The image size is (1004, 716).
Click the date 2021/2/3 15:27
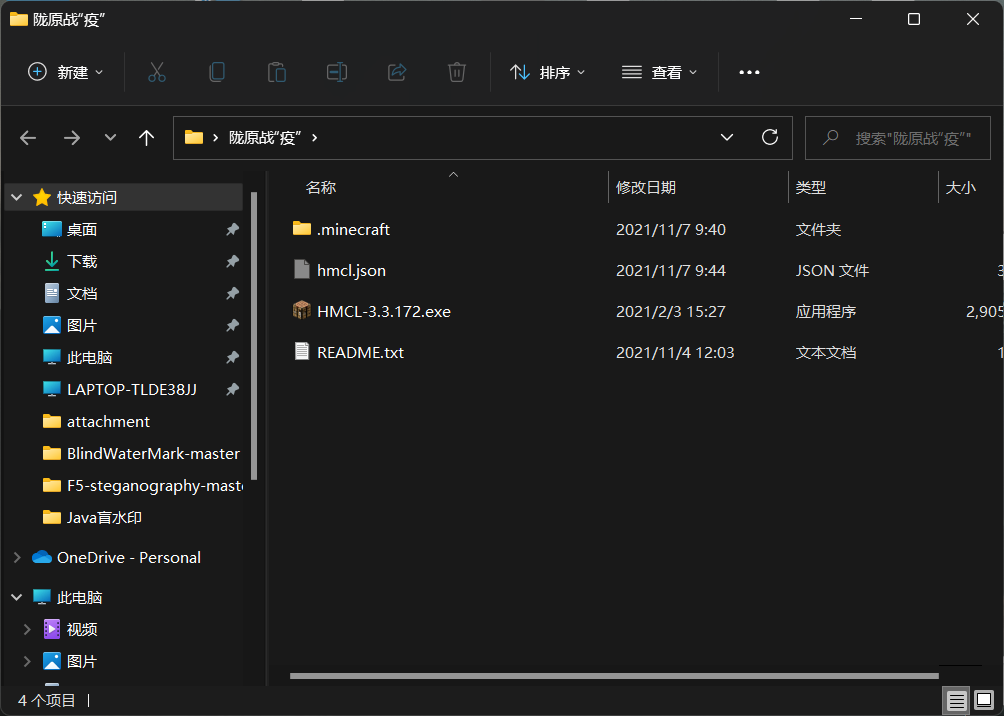tap(670, 311)
